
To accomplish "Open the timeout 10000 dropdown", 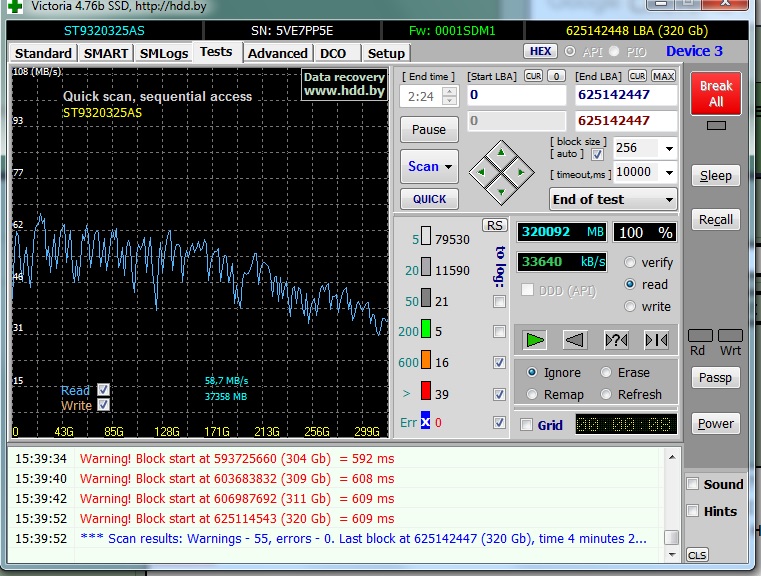I will click(669, 172).
